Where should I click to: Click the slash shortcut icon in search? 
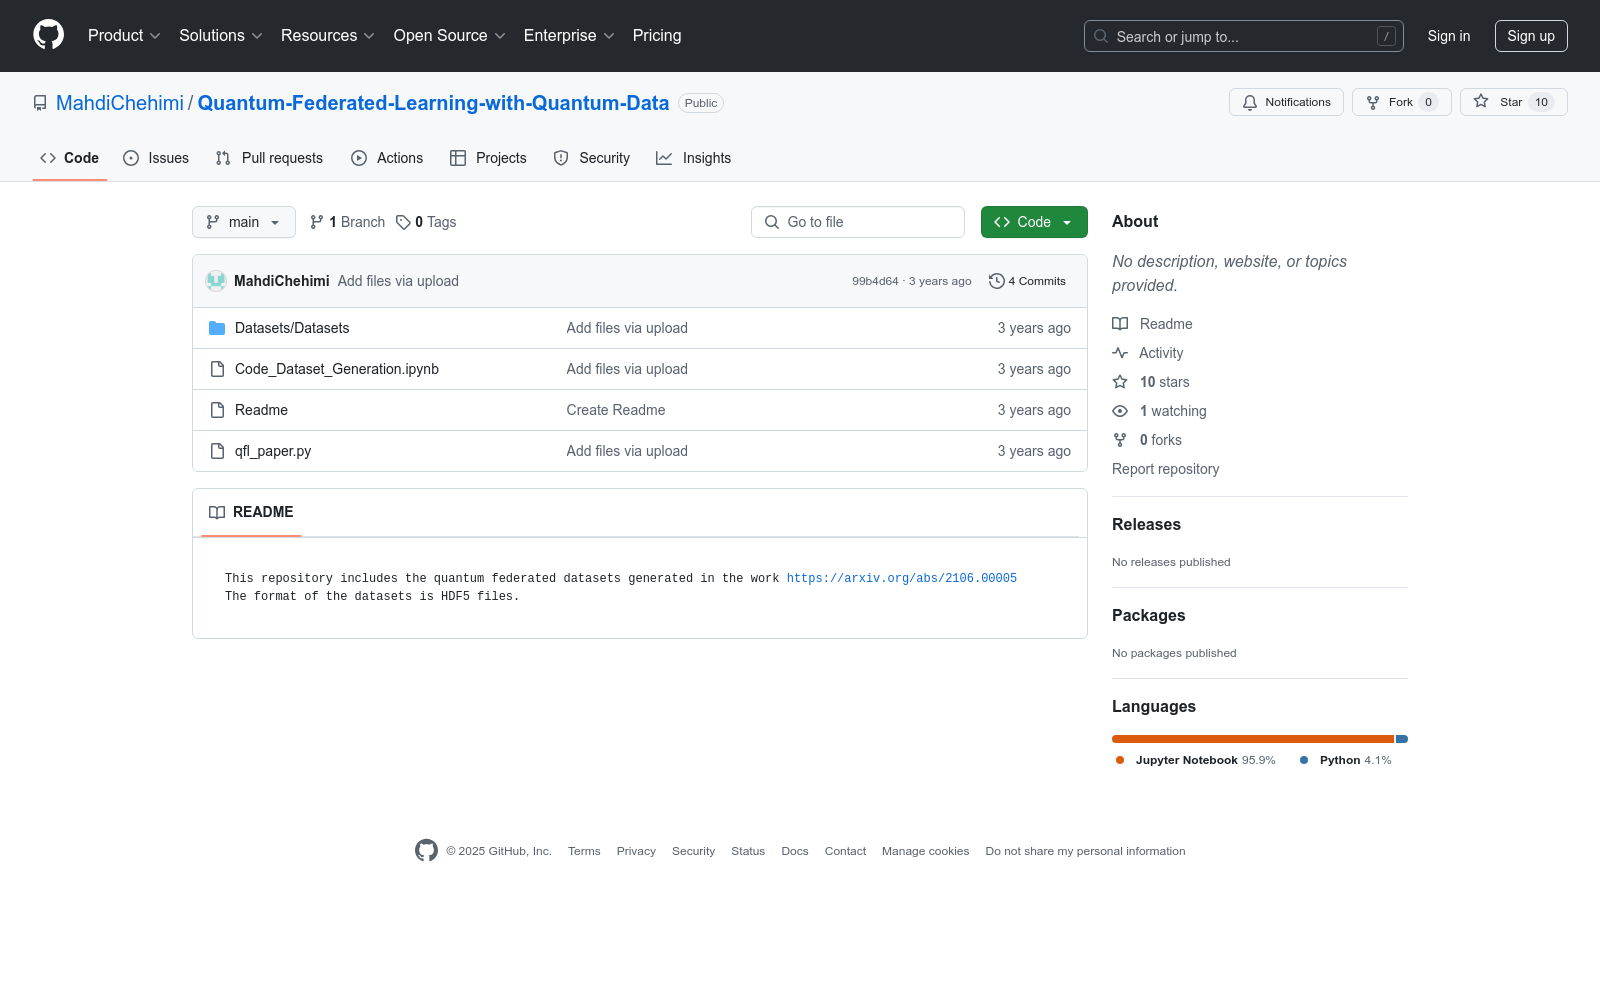pos(1386,36)
